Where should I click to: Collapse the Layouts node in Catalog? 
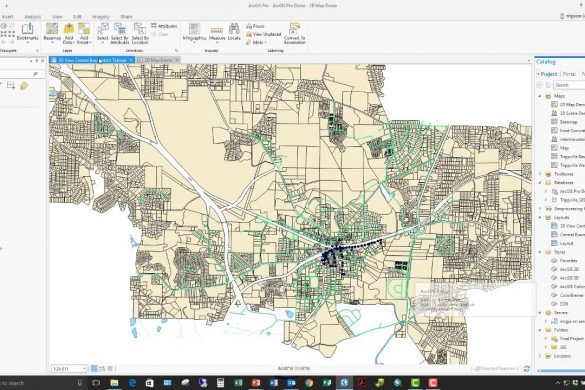pos(540,217)
